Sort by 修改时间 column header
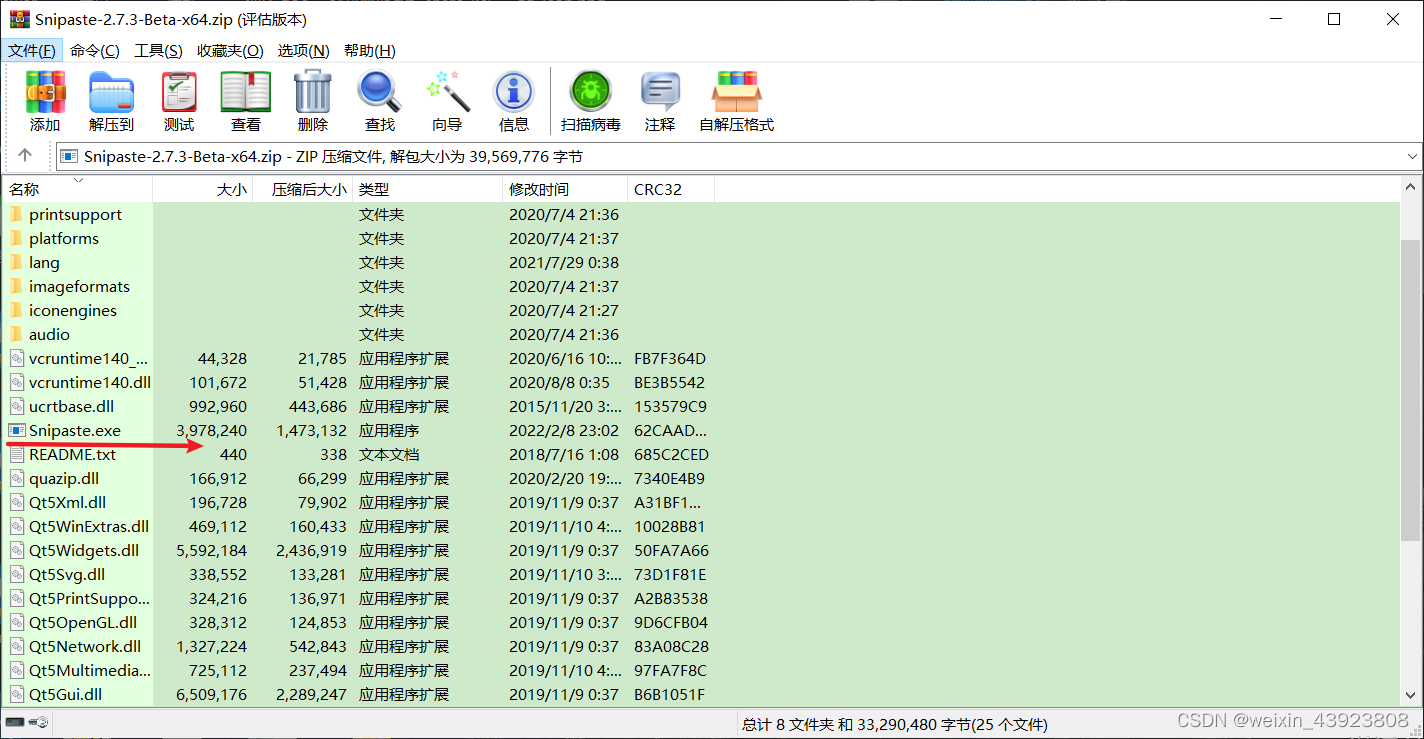Viewport: 1424px width, 739px height. 565,189
